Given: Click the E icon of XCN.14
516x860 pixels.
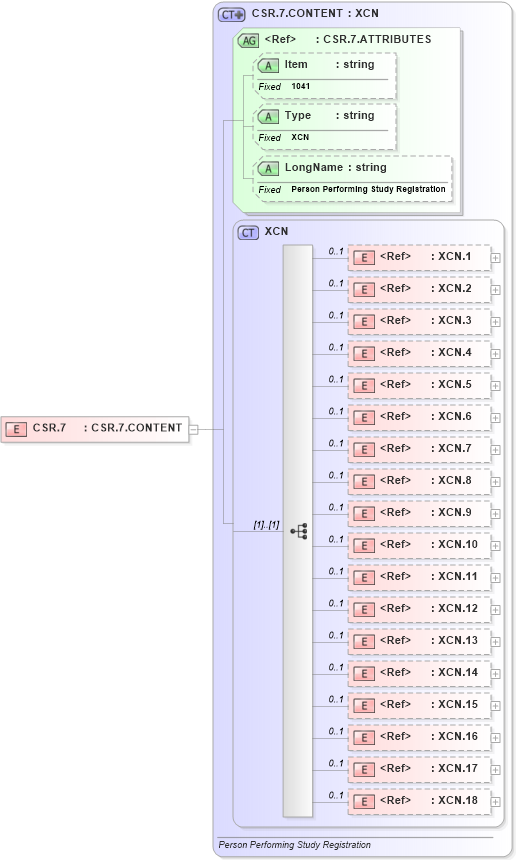Looking at the screenshot, I should point(364,674).
